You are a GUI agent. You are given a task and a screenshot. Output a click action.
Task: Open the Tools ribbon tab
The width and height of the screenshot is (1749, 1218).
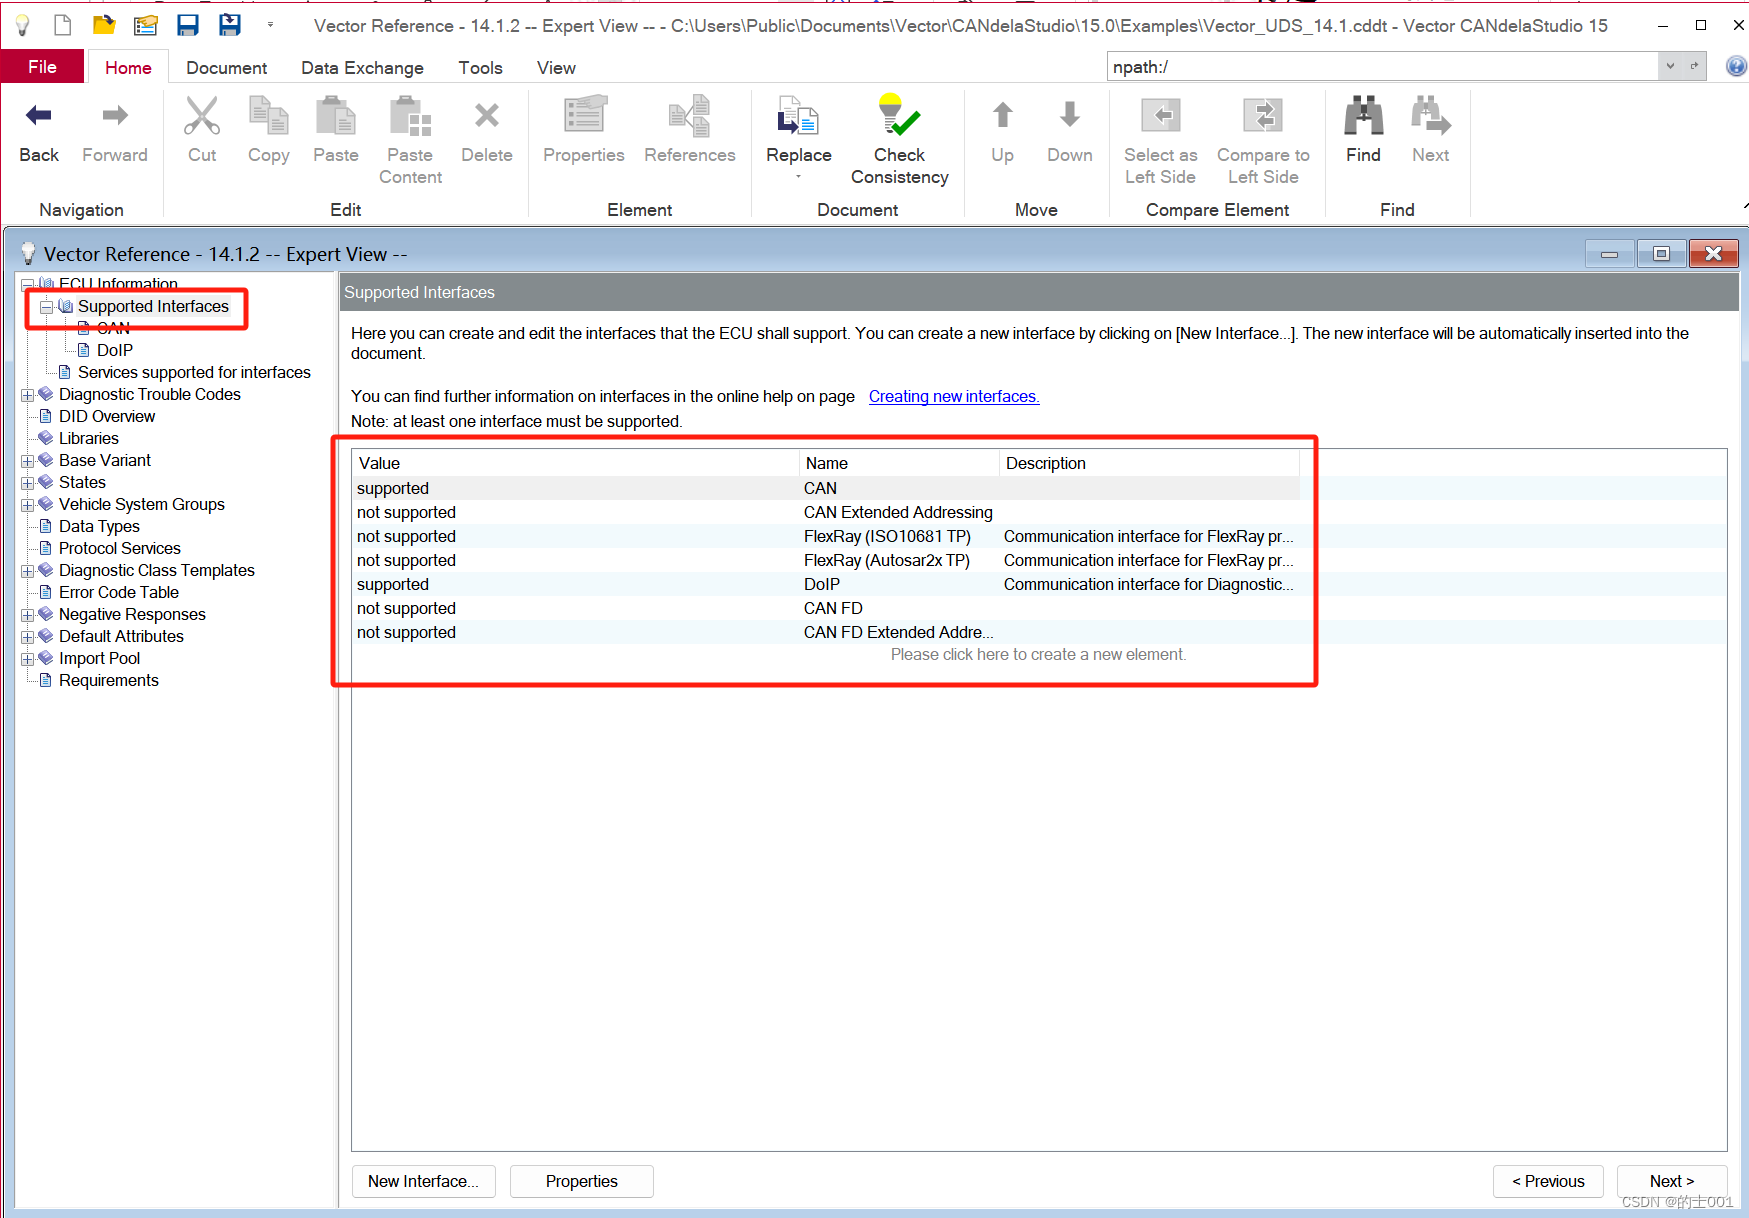[480, 67]
